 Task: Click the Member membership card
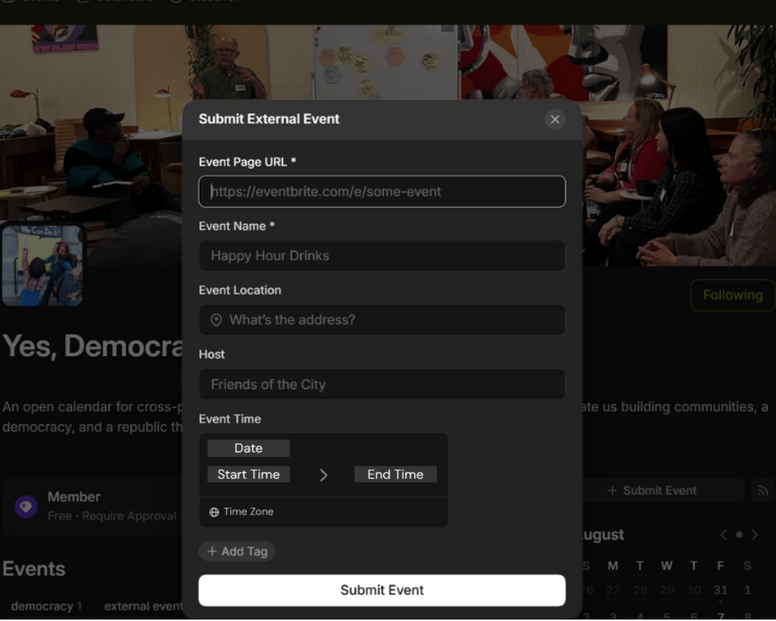(93, 507)
